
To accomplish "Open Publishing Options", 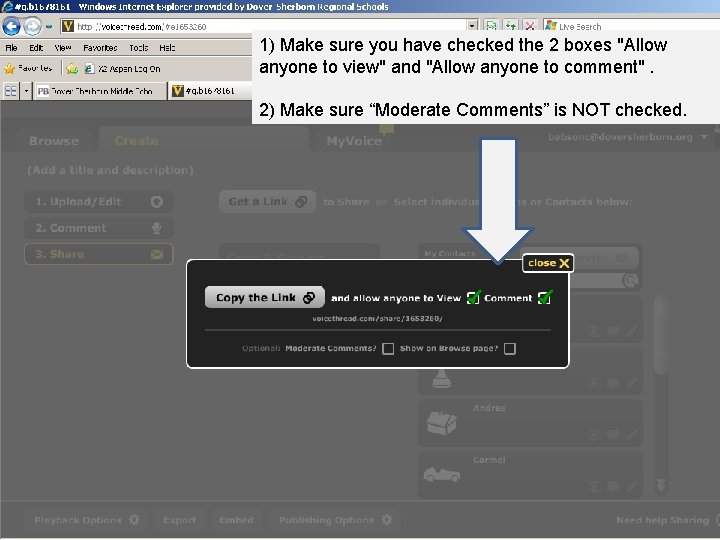I will [336, 520].
